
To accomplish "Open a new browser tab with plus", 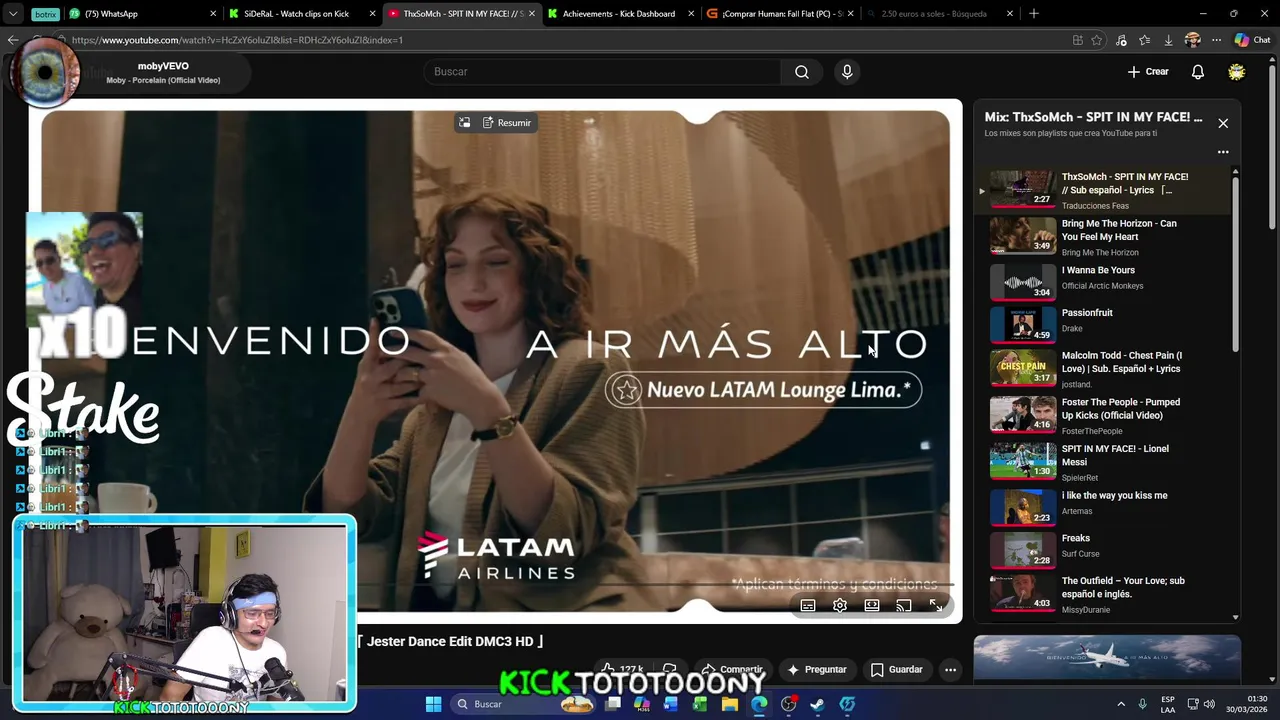I will tap(1034, 14).
